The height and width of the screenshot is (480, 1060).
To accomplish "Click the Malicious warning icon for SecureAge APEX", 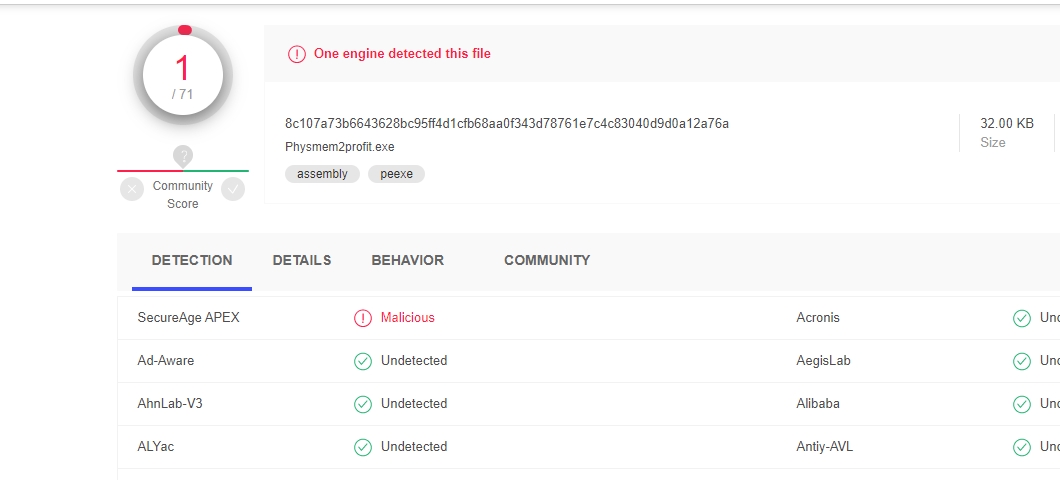I will [363, 318].
